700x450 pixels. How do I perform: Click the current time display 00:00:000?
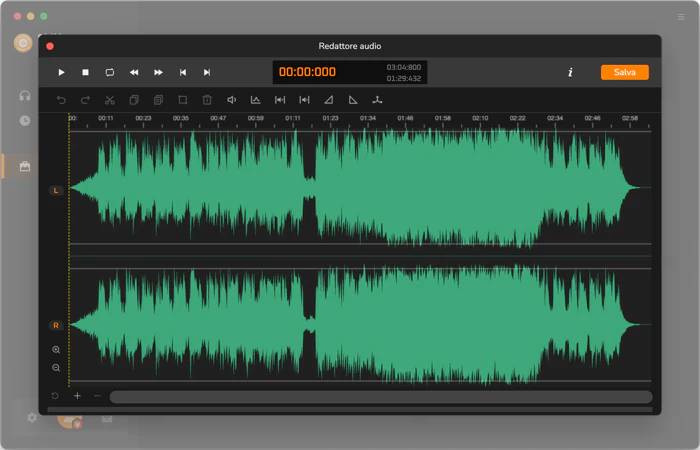click(307, 72)
